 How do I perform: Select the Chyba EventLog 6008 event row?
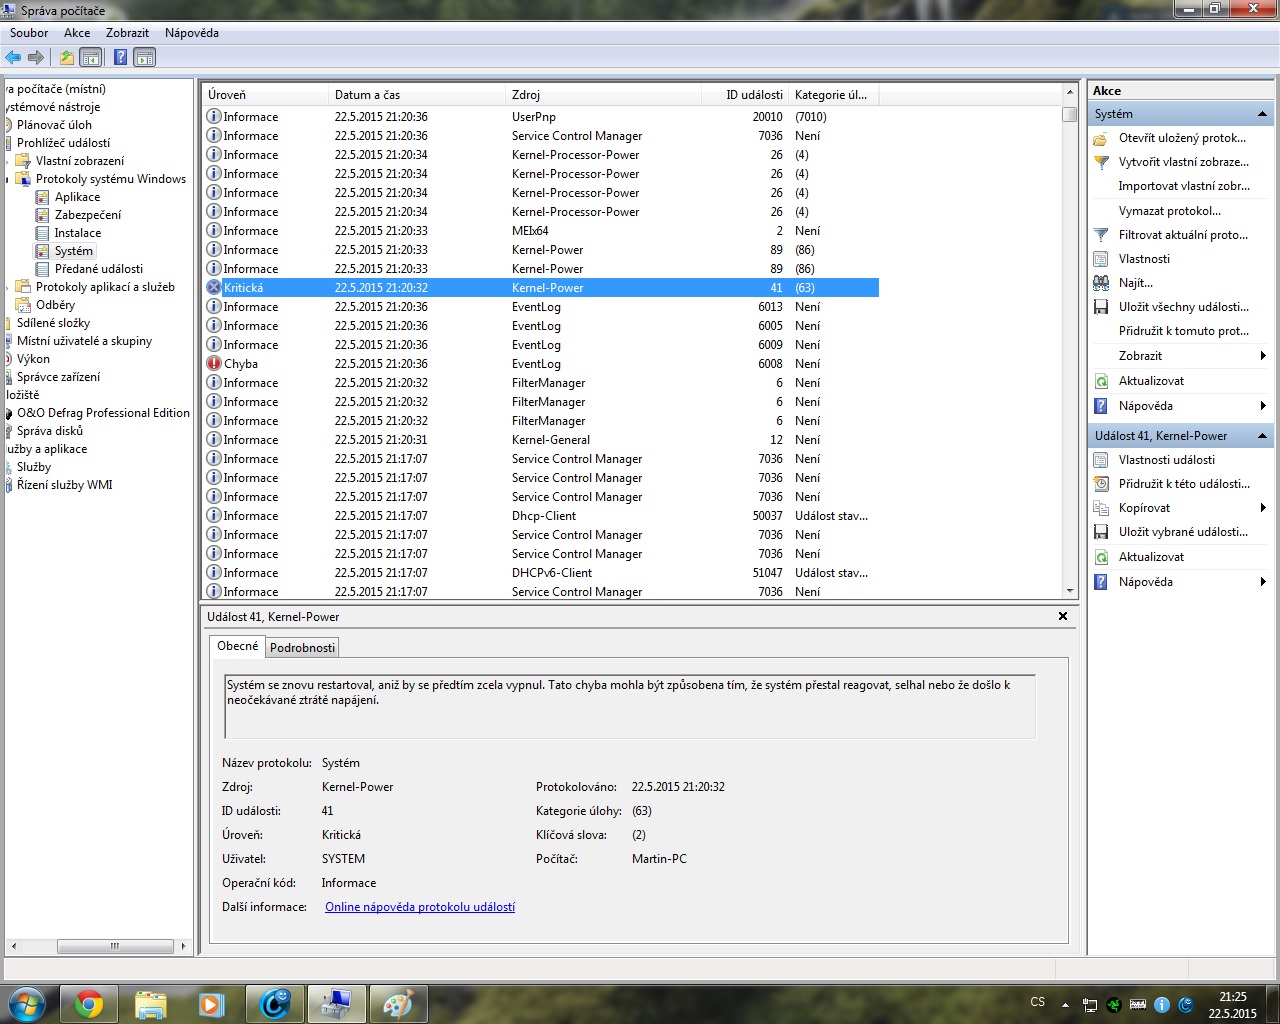pos(541,364)
